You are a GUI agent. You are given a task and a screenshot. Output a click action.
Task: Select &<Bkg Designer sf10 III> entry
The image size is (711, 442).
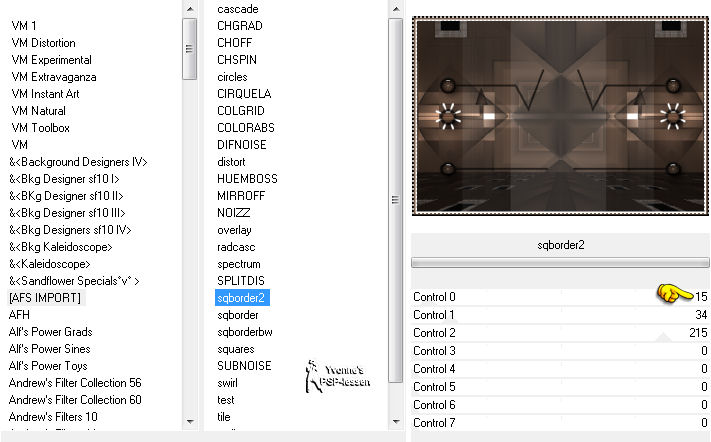67,213
